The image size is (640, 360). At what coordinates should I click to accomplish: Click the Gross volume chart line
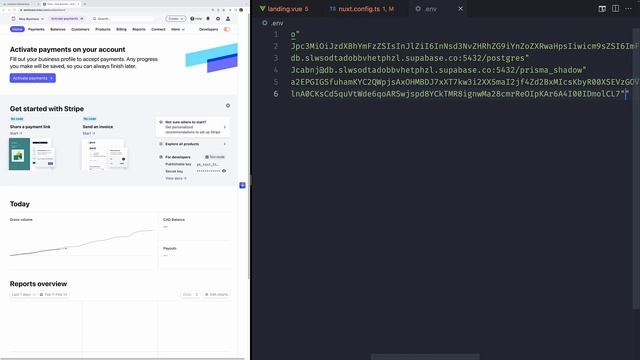[82, 244]
